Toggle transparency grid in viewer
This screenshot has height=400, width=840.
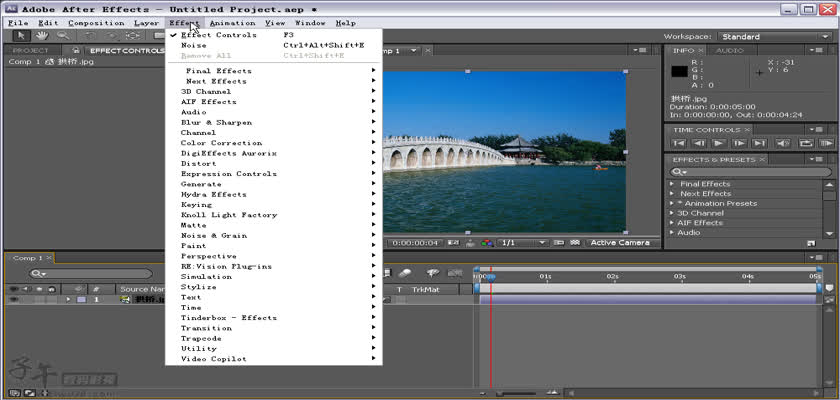tap(575, 243)
